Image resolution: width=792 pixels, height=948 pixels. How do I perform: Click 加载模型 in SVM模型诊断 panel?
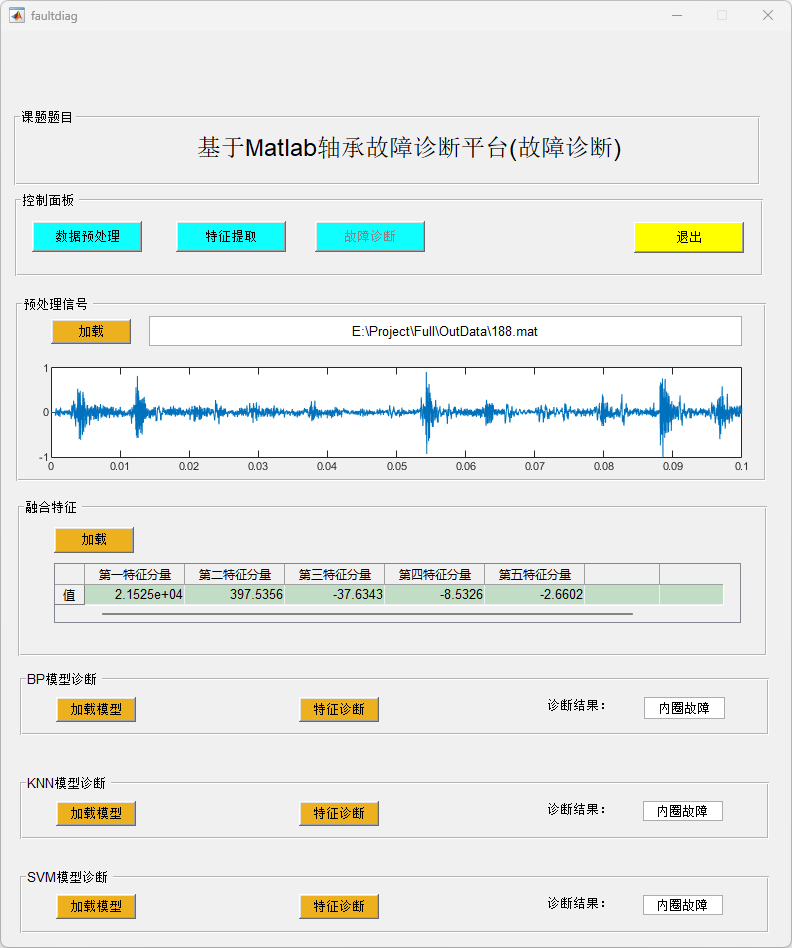click(x=96, y=906)
